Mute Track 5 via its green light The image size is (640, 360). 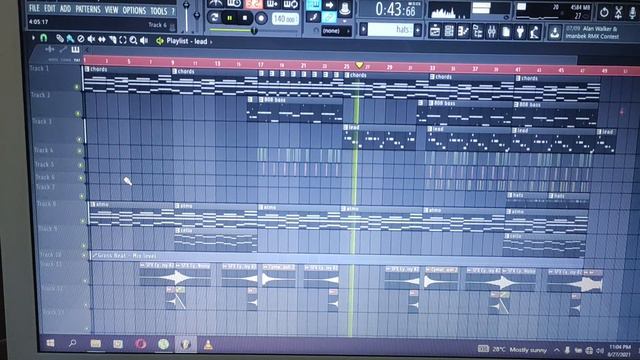pos(80,165)
